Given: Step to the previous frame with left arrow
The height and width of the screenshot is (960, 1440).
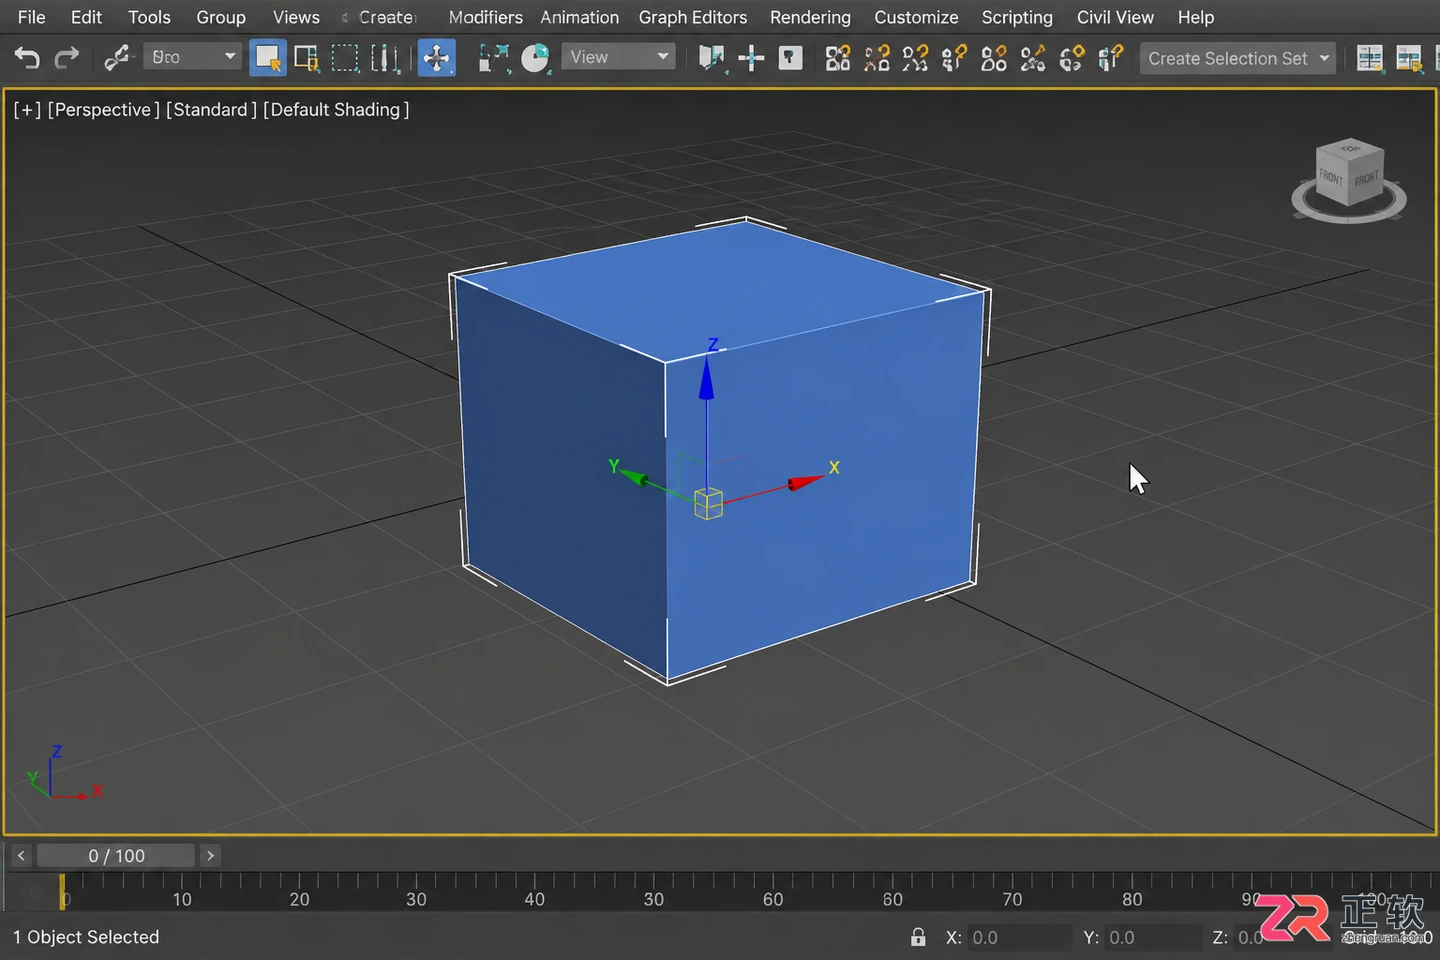Looking at the screenshot, I should point(21,855).
